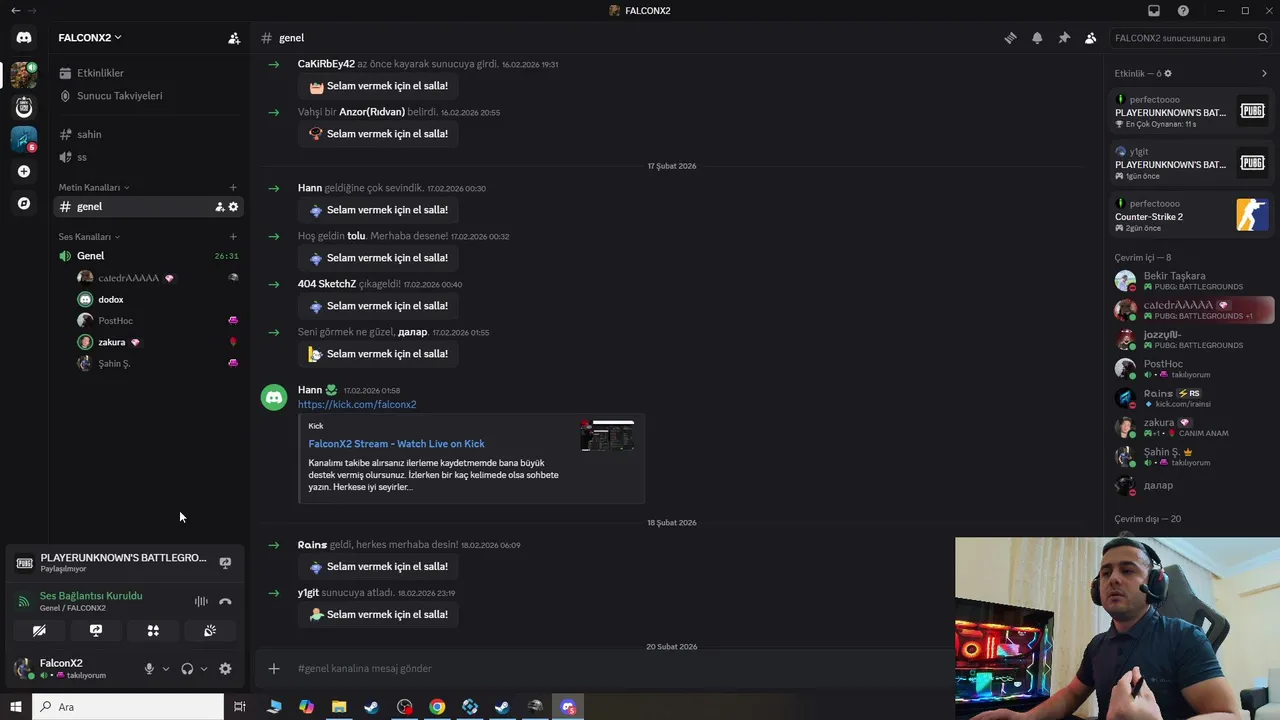The width and height of the screenshot is (1280, 720).
Task: Click user PostHoc in voice channel
Action: point(158,321)
